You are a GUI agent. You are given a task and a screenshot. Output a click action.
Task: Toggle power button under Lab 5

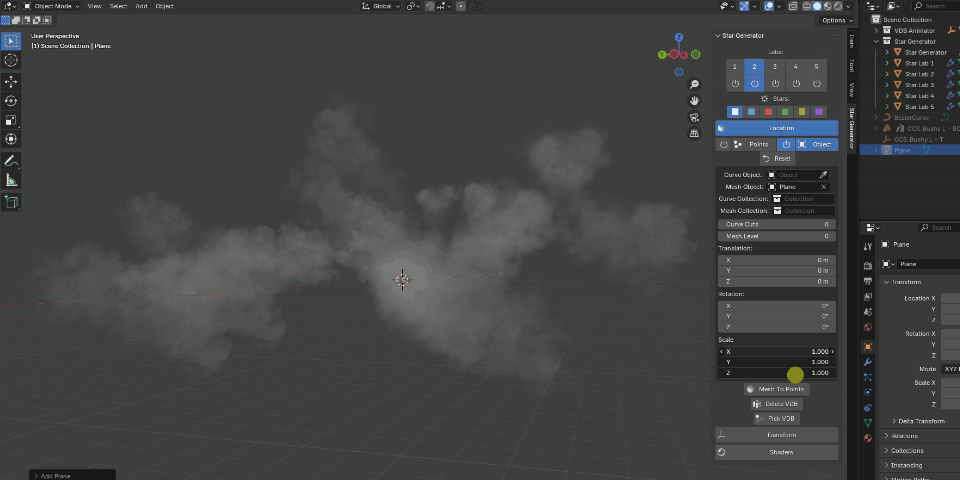click(816, 83)
